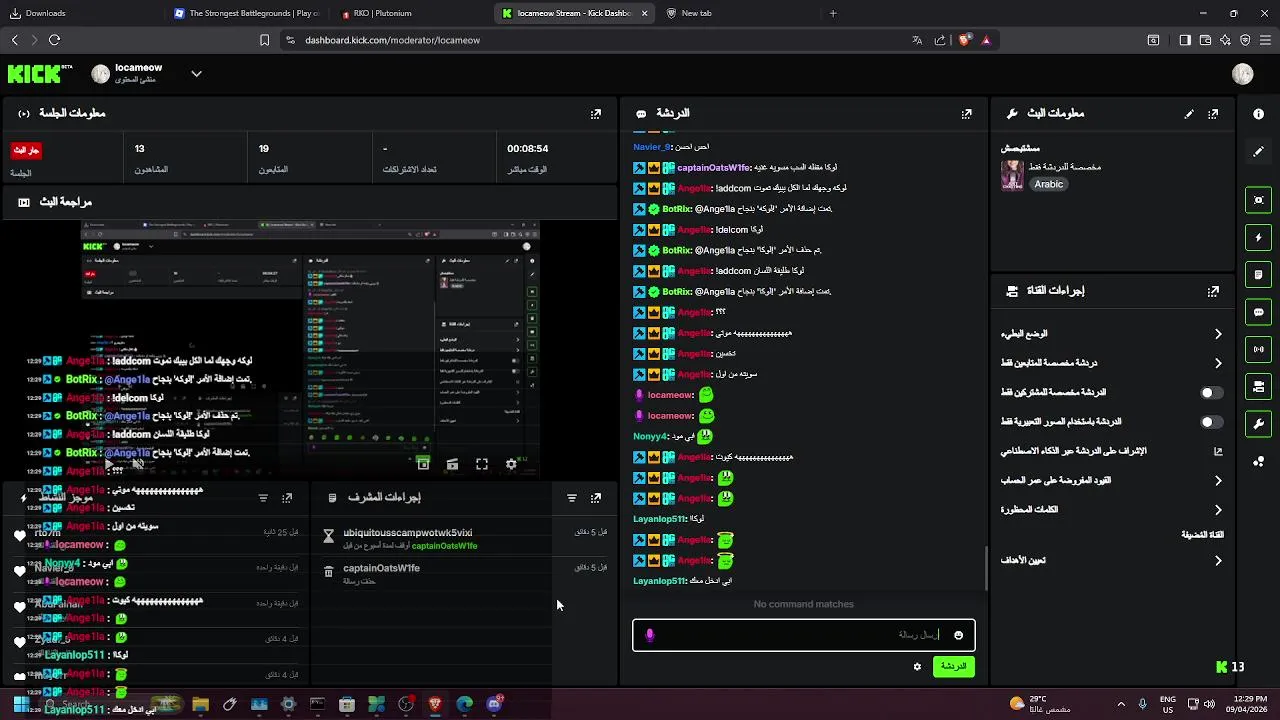Click the Kick logo
1280x720 pixels.
click(40, 74)
